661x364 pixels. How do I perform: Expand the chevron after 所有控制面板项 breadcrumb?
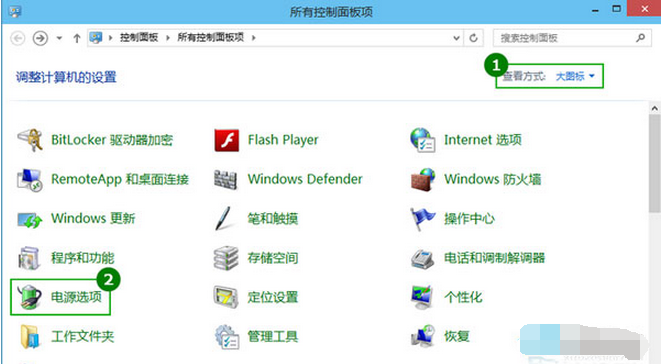tap(253, 38)
